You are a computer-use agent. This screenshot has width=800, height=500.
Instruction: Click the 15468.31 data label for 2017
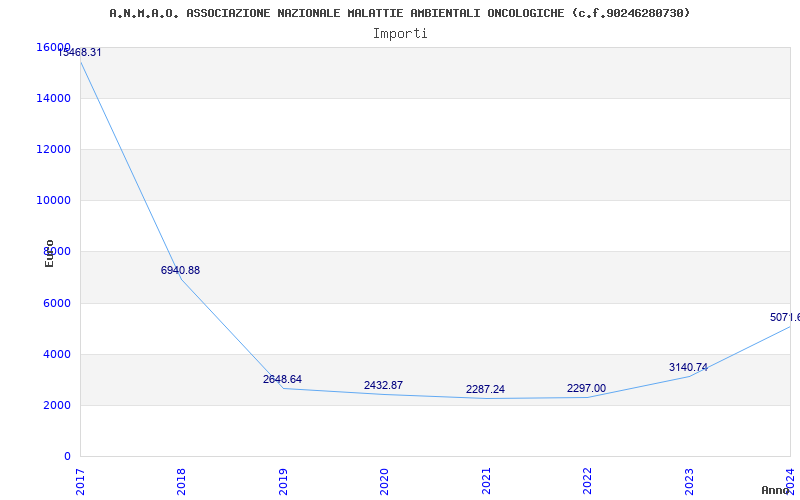tap(80, 52)
